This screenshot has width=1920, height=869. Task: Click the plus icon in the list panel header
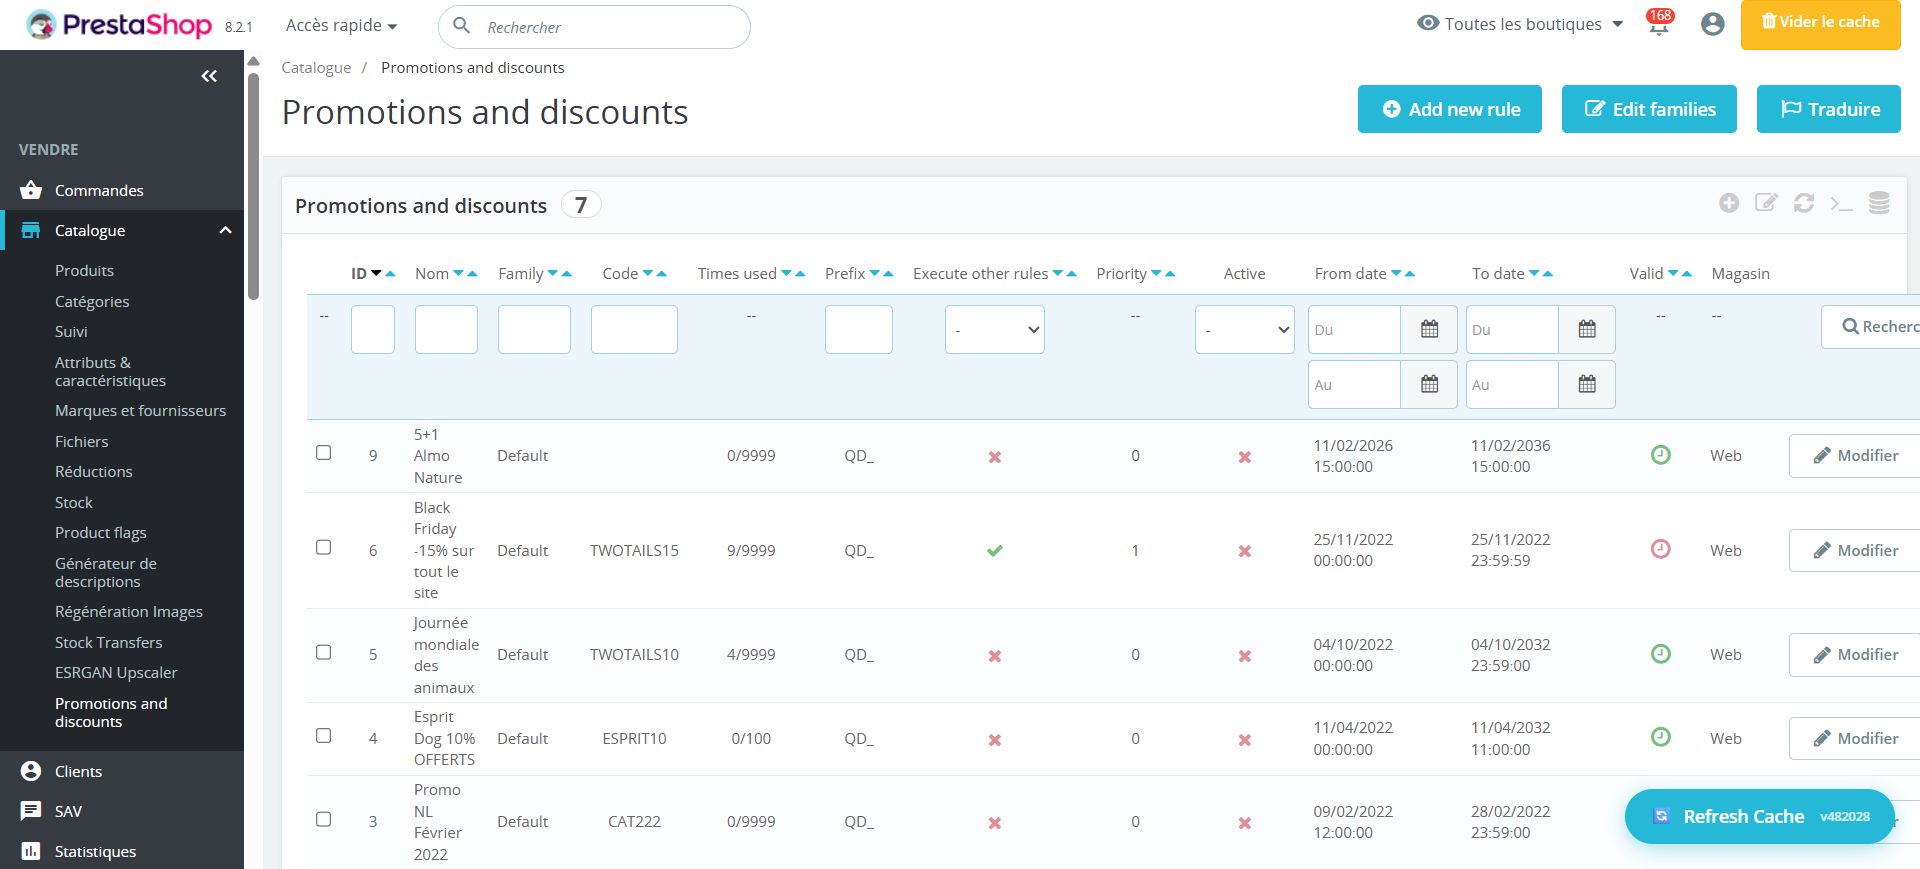tap(1729, 203)
